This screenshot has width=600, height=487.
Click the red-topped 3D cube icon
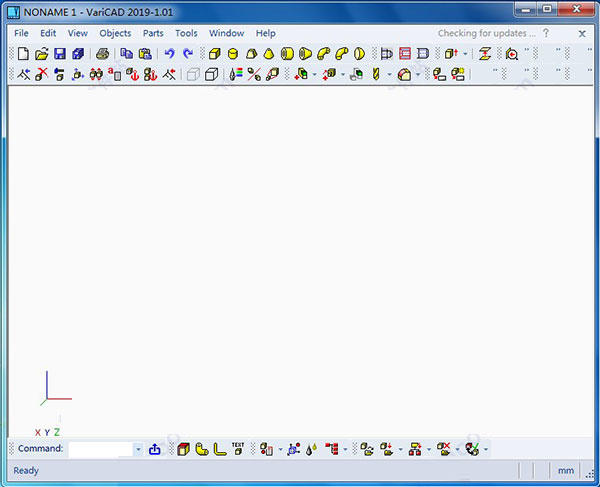(184, 449)
